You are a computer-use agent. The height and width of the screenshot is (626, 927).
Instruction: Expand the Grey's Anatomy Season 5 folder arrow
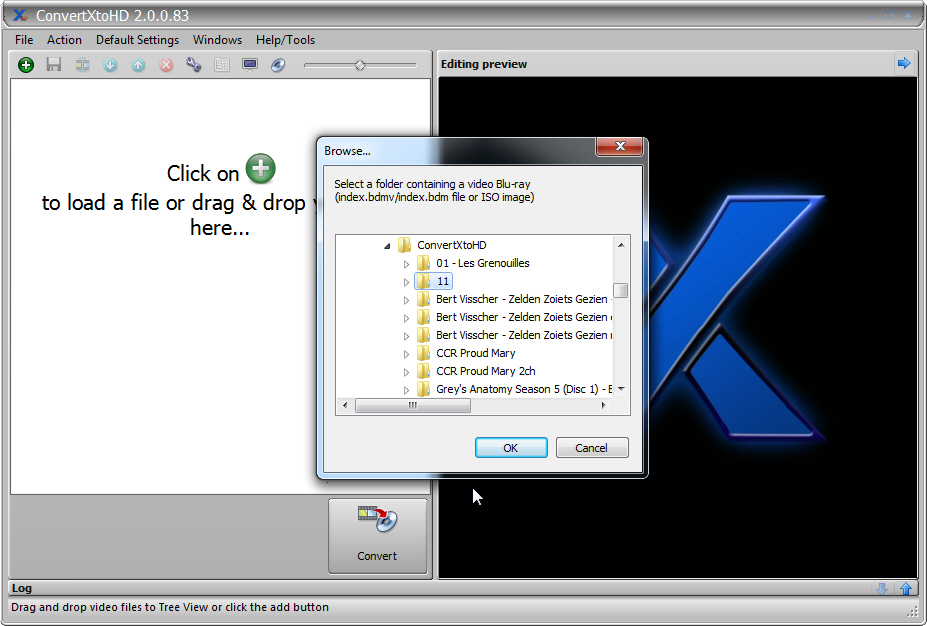tap(406, 390)
